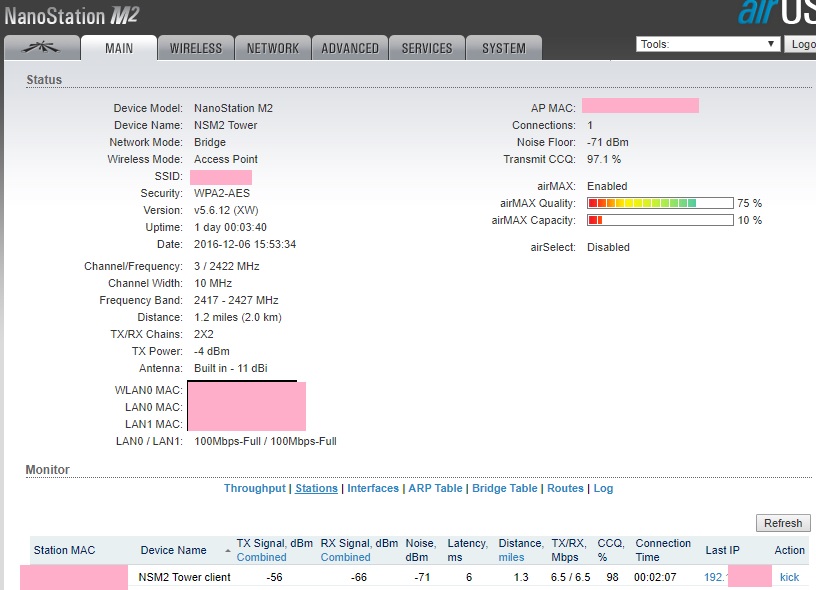Click the Logout button
The image size is (816, 590).
click(x=801, y=44)
